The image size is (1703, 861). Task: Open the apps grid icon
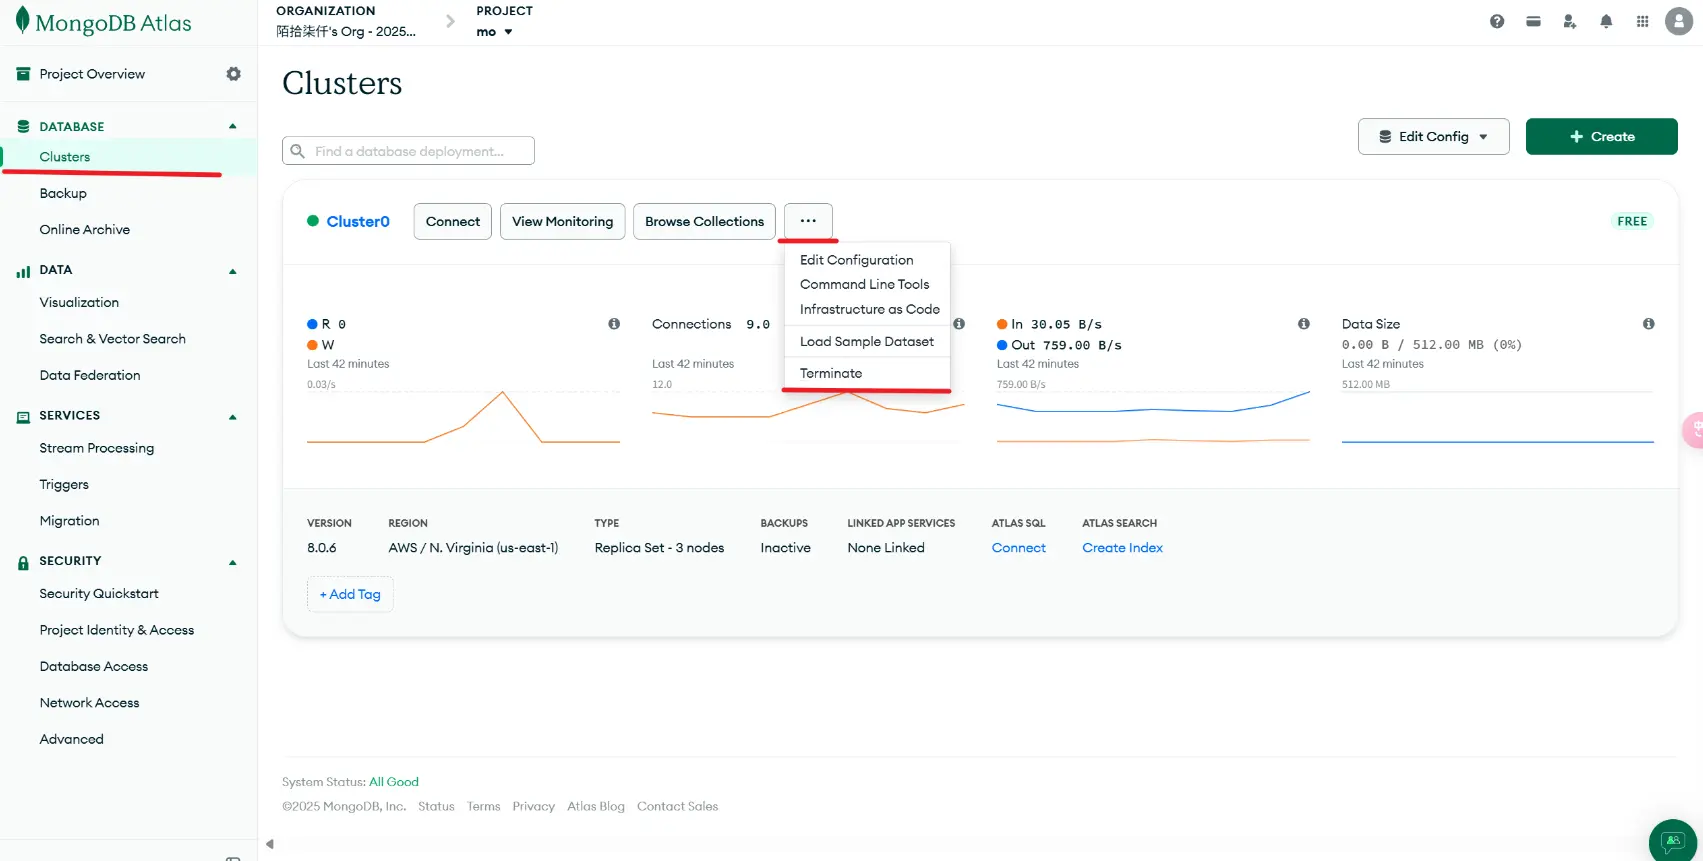tap(1642, 22)
